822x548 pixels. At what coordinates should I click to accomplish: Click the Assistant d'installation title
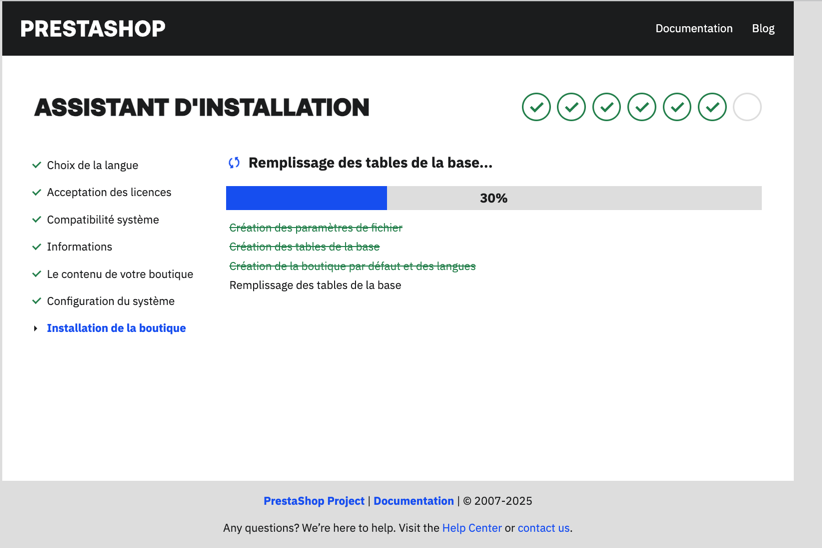pyautogui.click(x=202, y=108)
